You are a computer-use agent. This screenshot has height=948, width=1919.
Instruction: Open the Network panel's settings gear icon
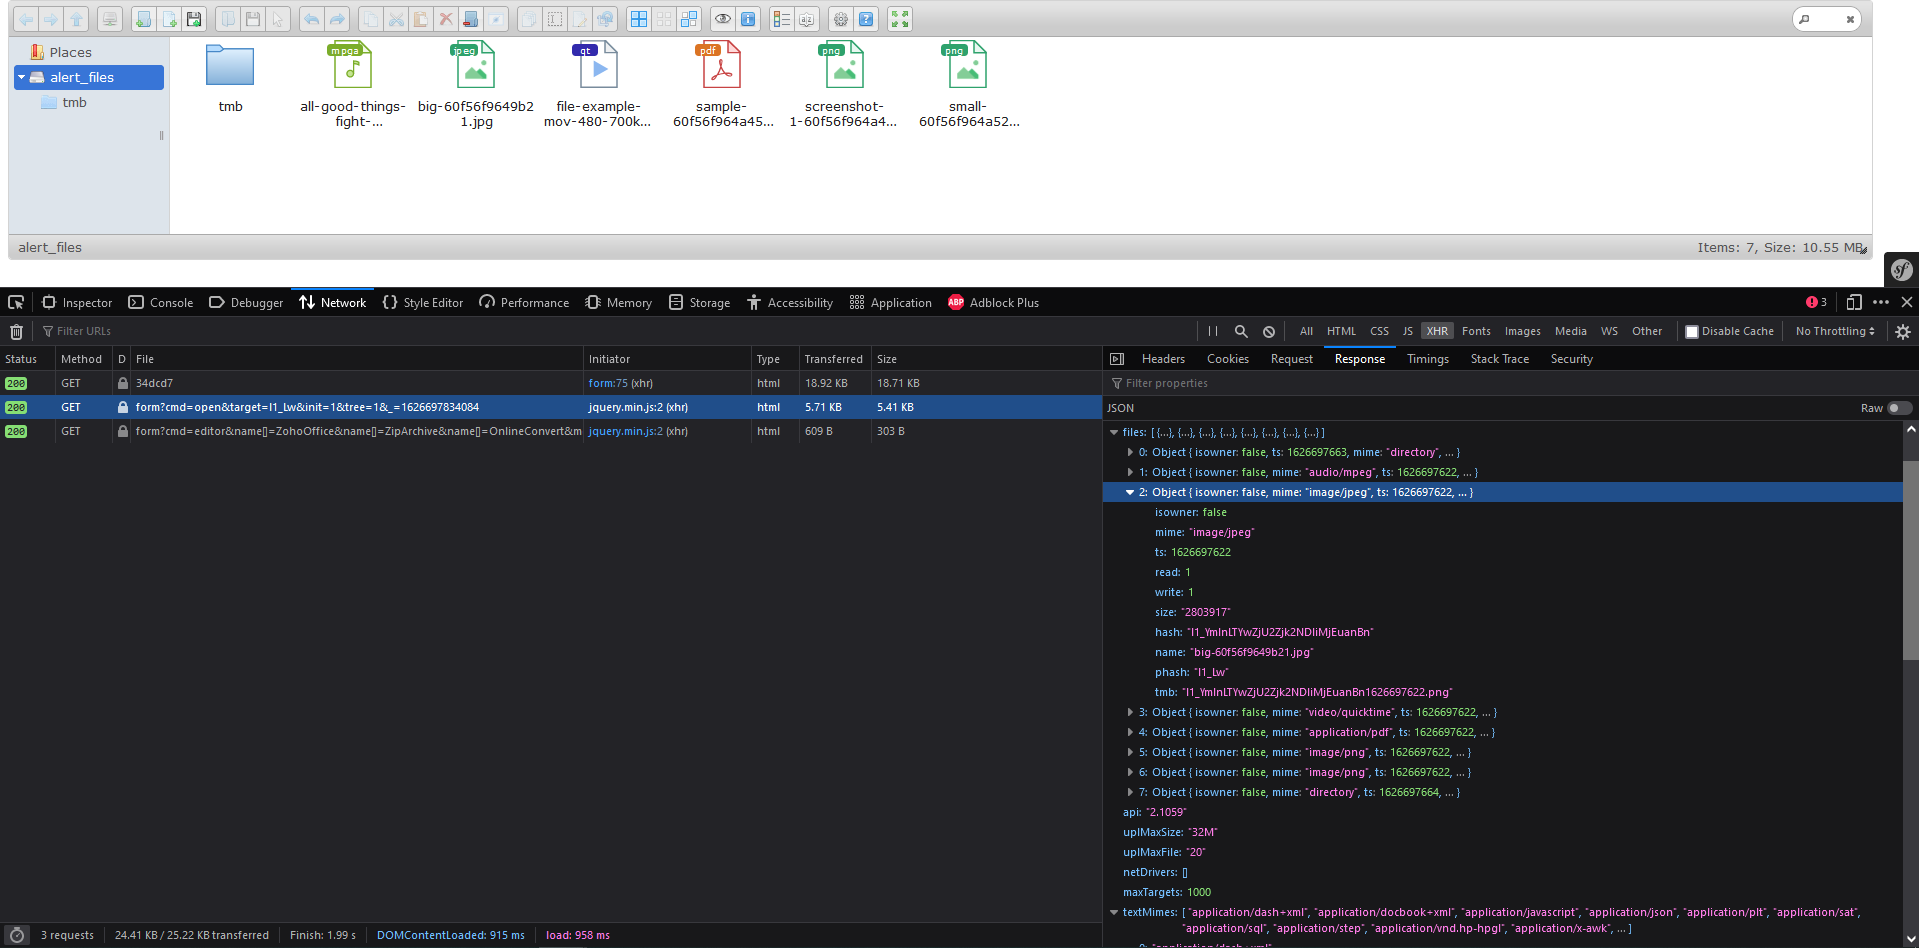[1903, 331]
